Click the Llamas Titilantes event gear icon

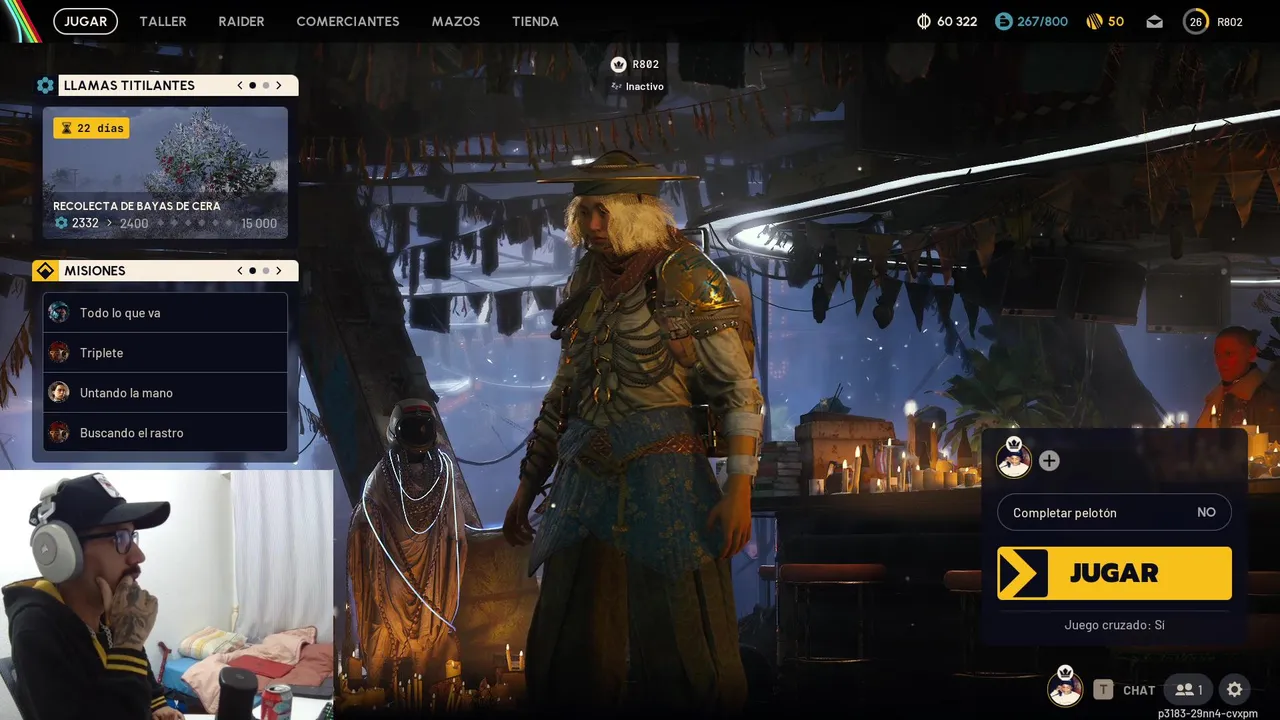[x=45, y=86]
